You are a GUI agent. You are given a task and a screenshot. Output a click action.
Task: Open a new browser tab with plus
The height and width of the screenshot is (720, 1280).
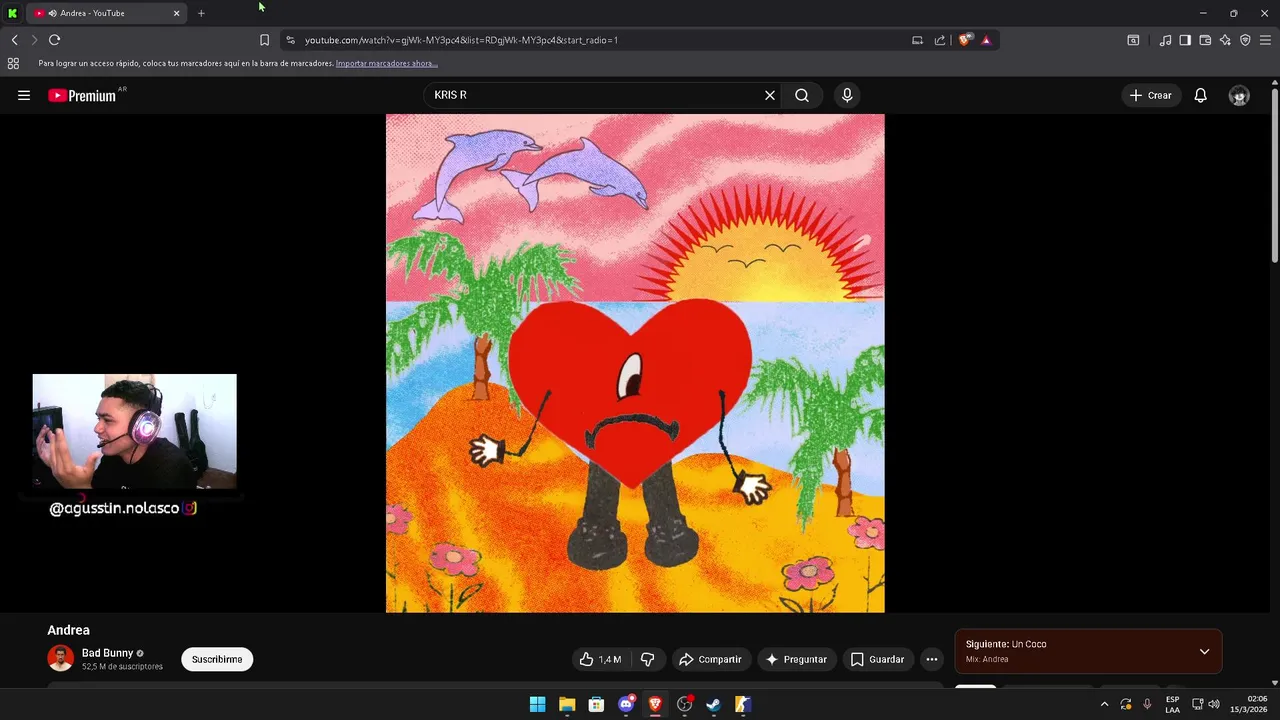click(x=201, y=13)
